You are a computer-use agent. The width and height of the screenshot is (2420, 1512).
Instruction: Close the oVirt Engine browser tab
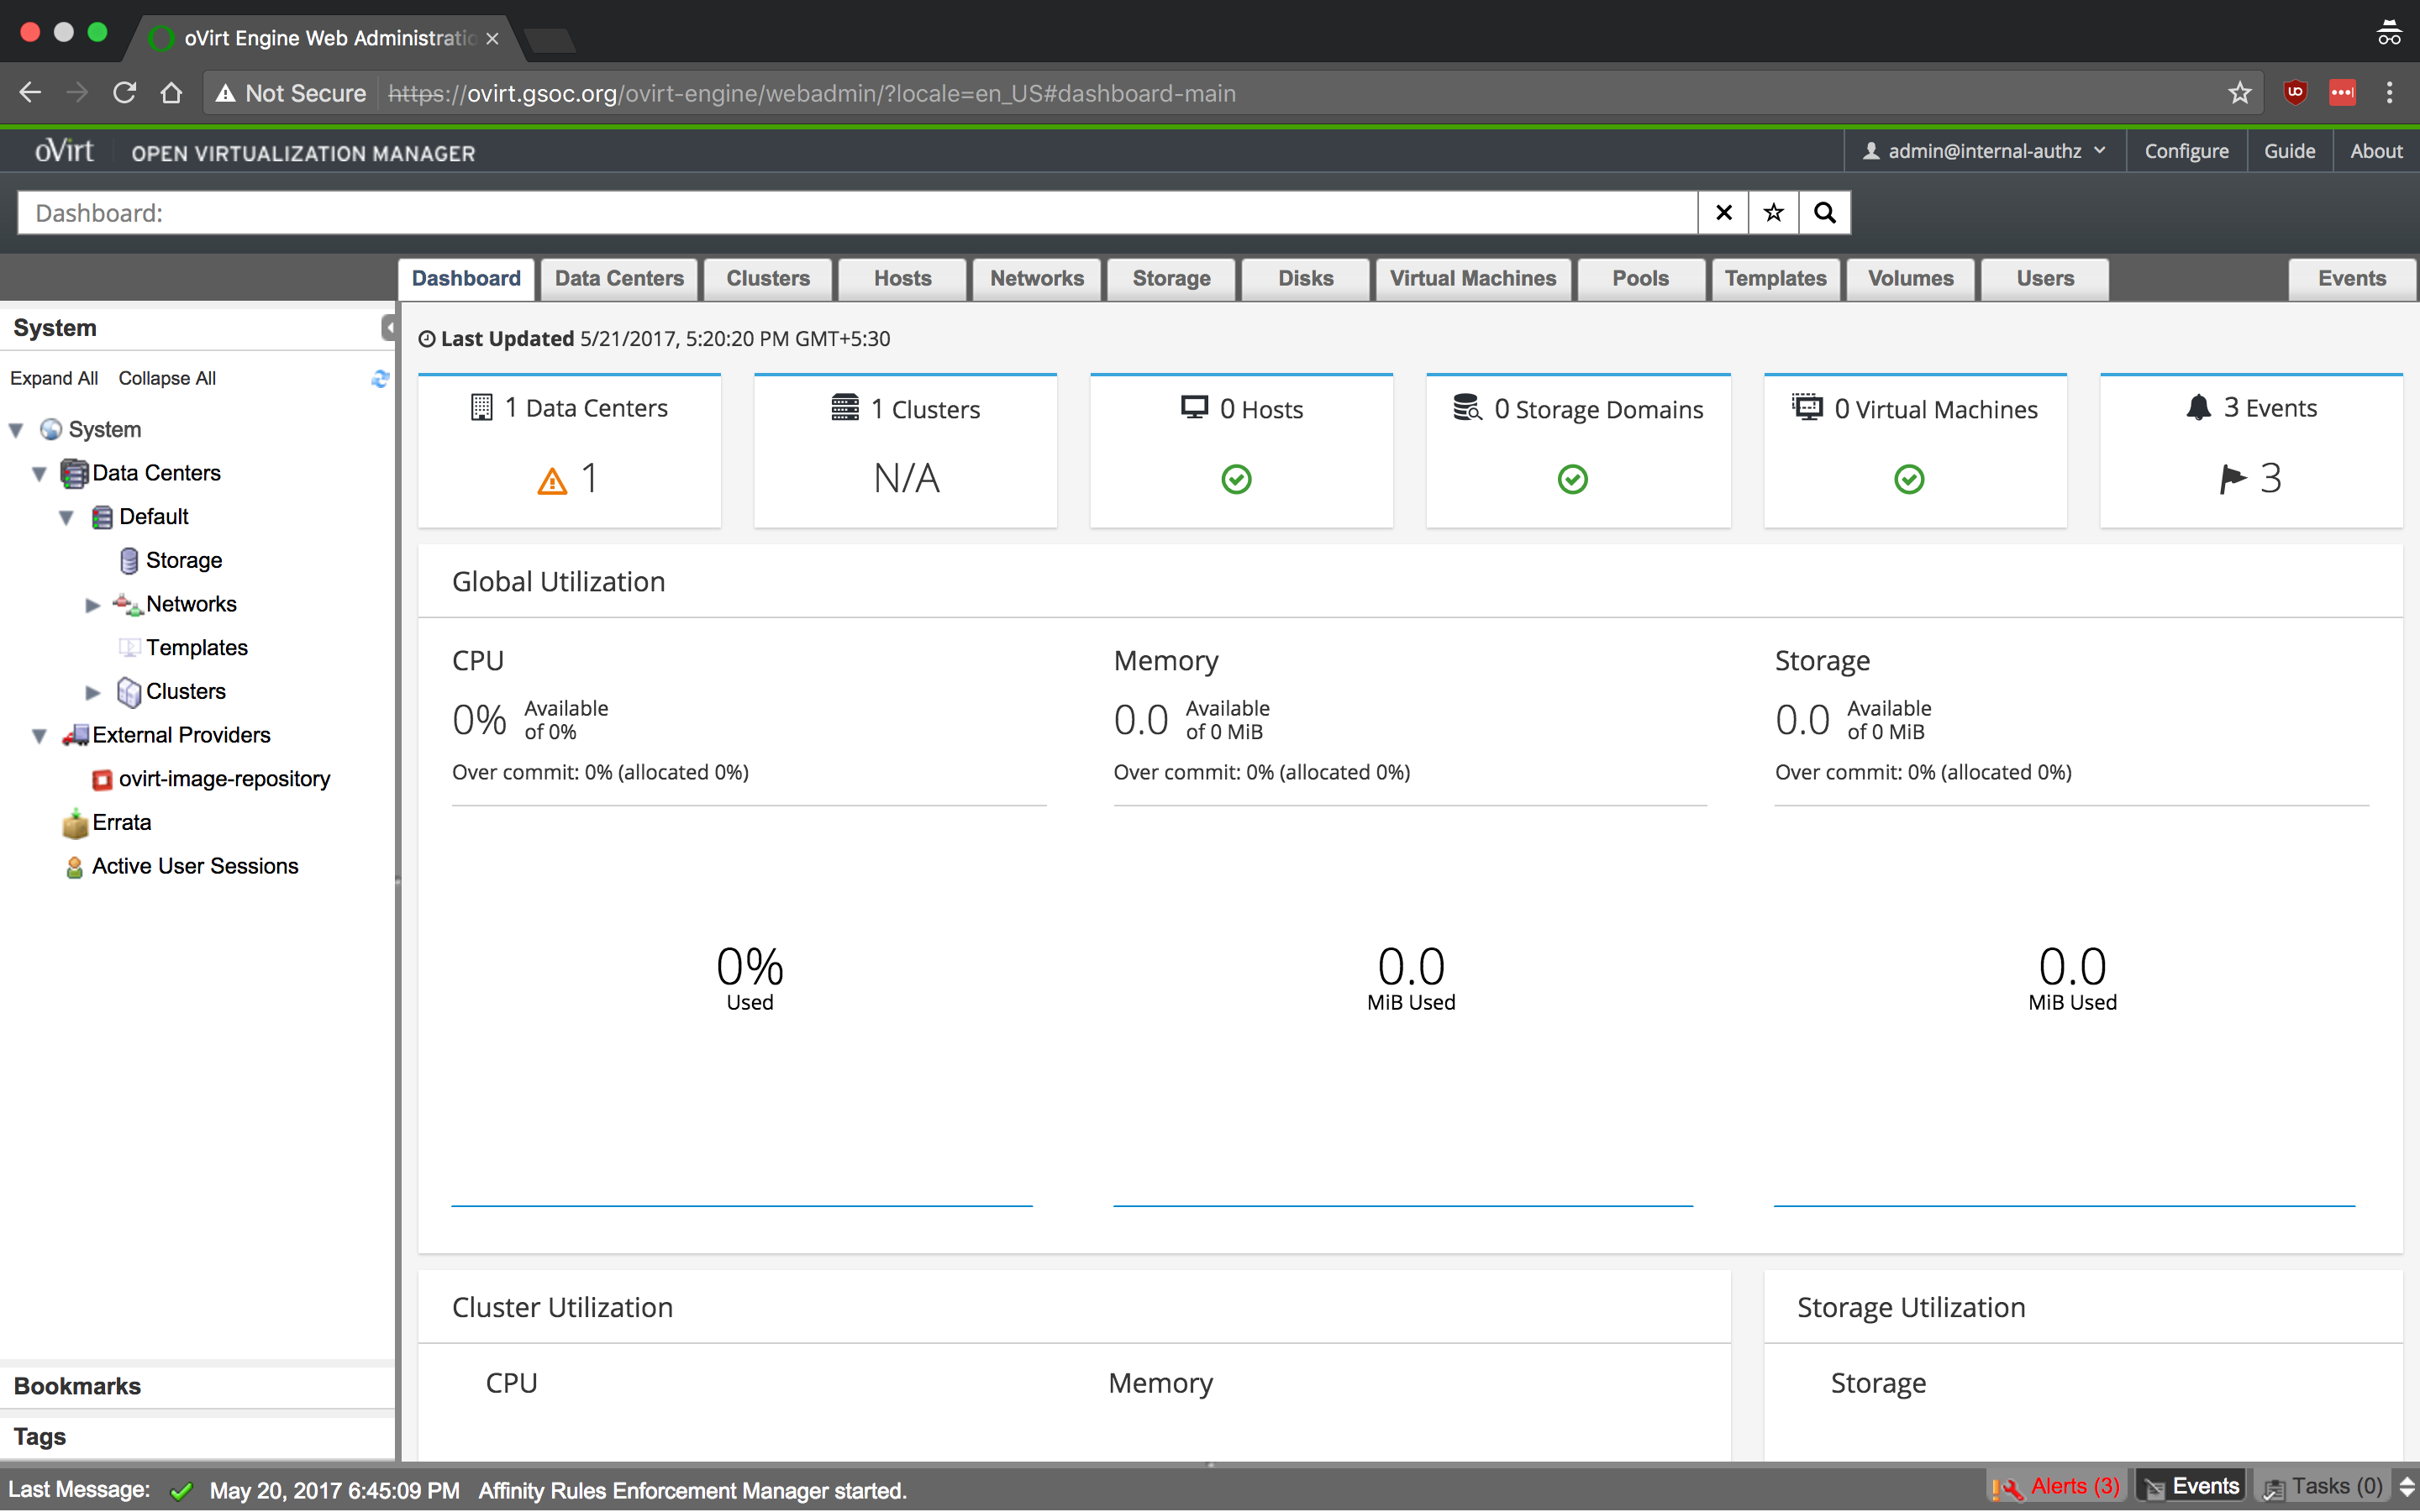coord(492,38)
